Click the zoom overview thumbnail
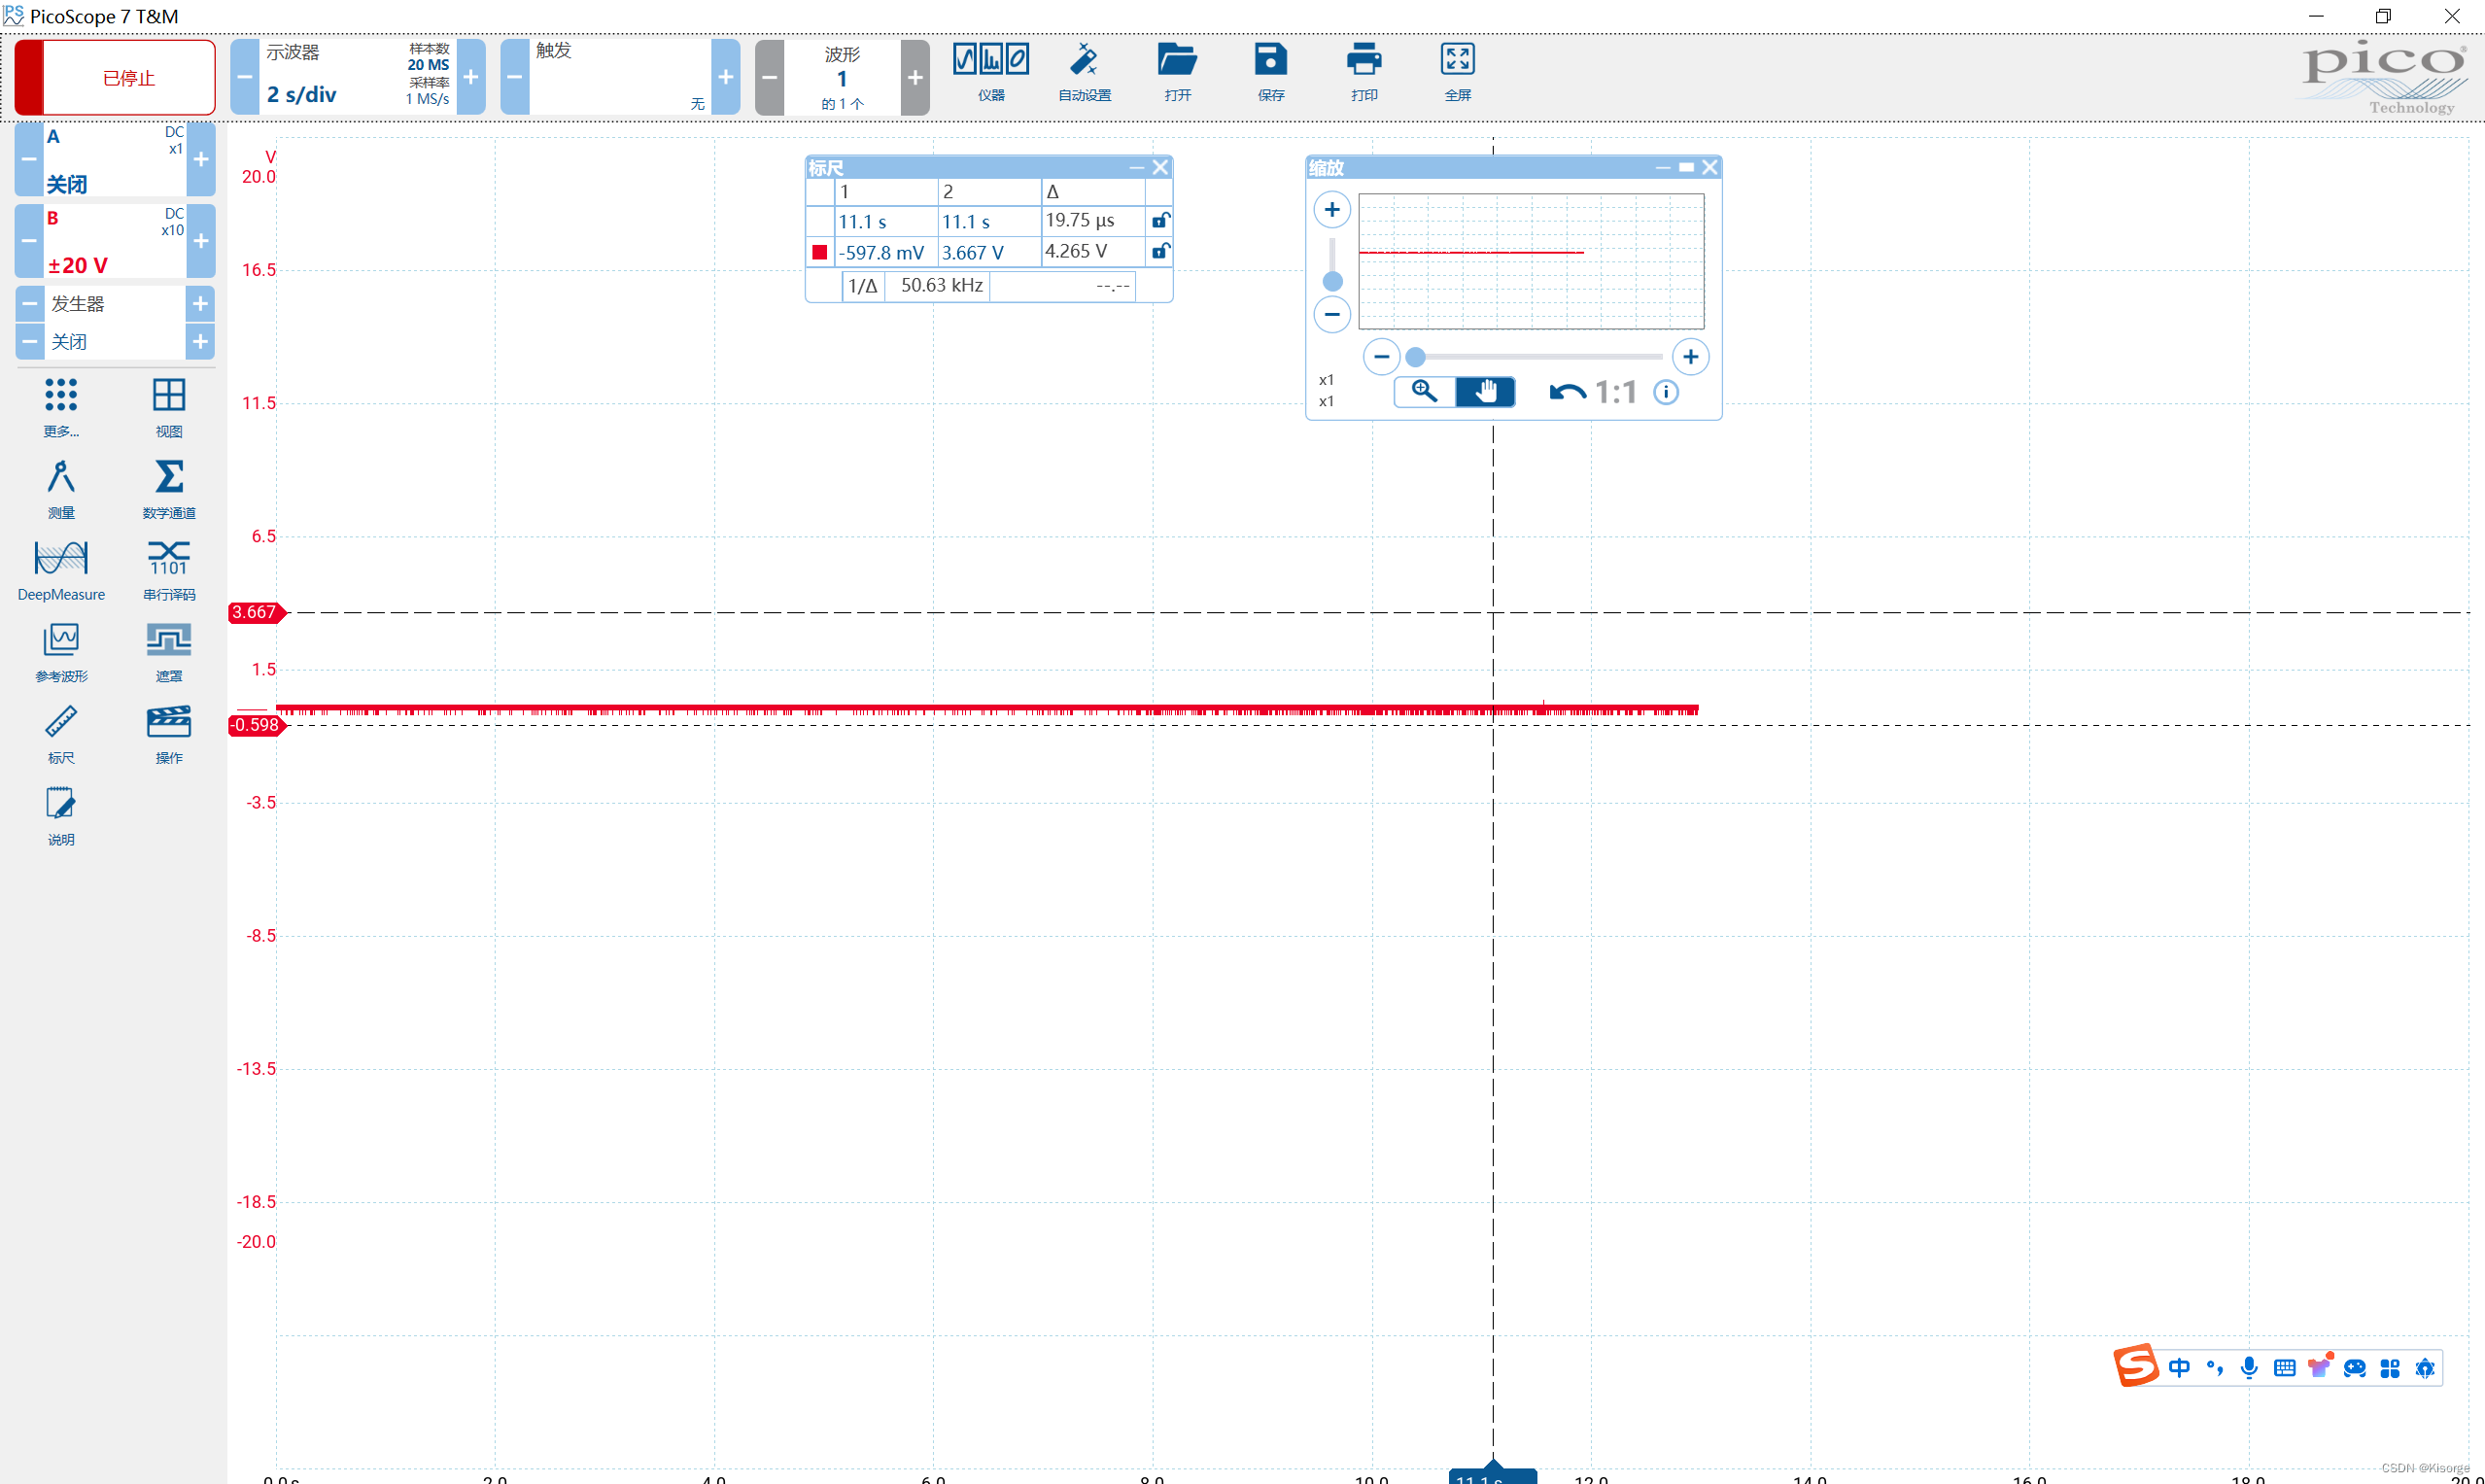Screen dimensions: 2485x1484 click(1531, 261)
